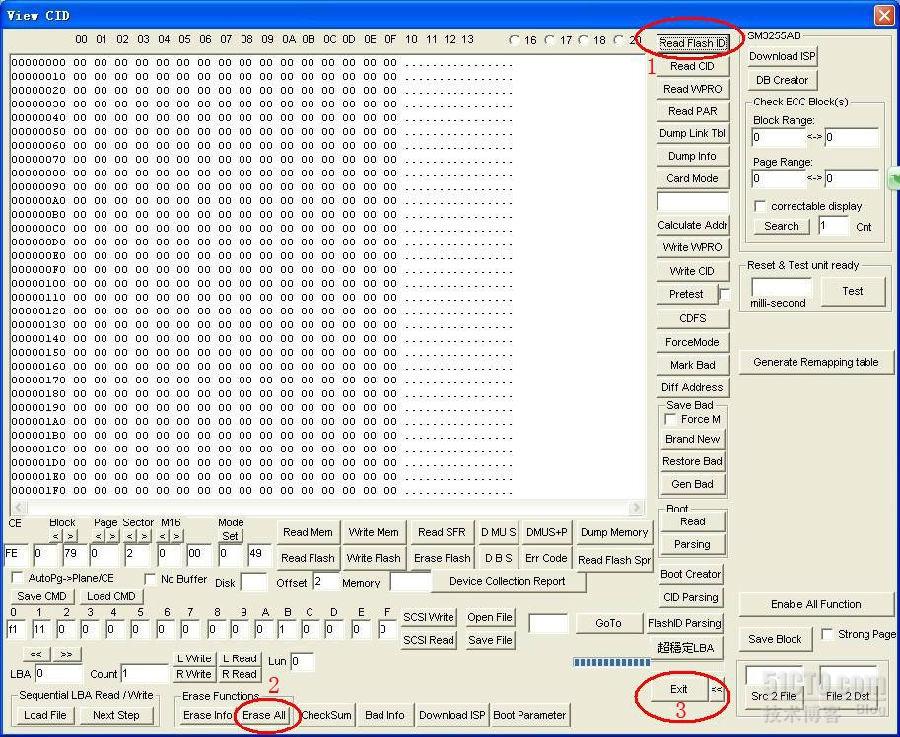Enable the correctable display checkbox
This screenshot has width=900, height=737.
point(760,206)
